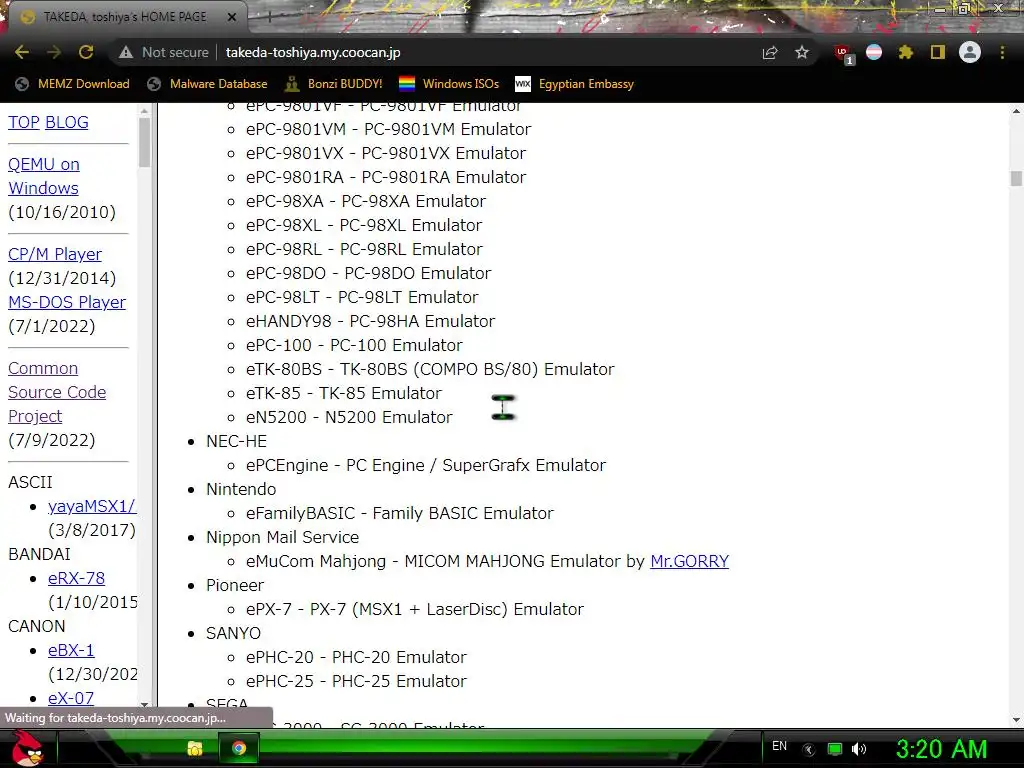The height and width of the screenshot is (768, 1024).
Task: Reload the page with the refresh icon
Action: (86, 52)
